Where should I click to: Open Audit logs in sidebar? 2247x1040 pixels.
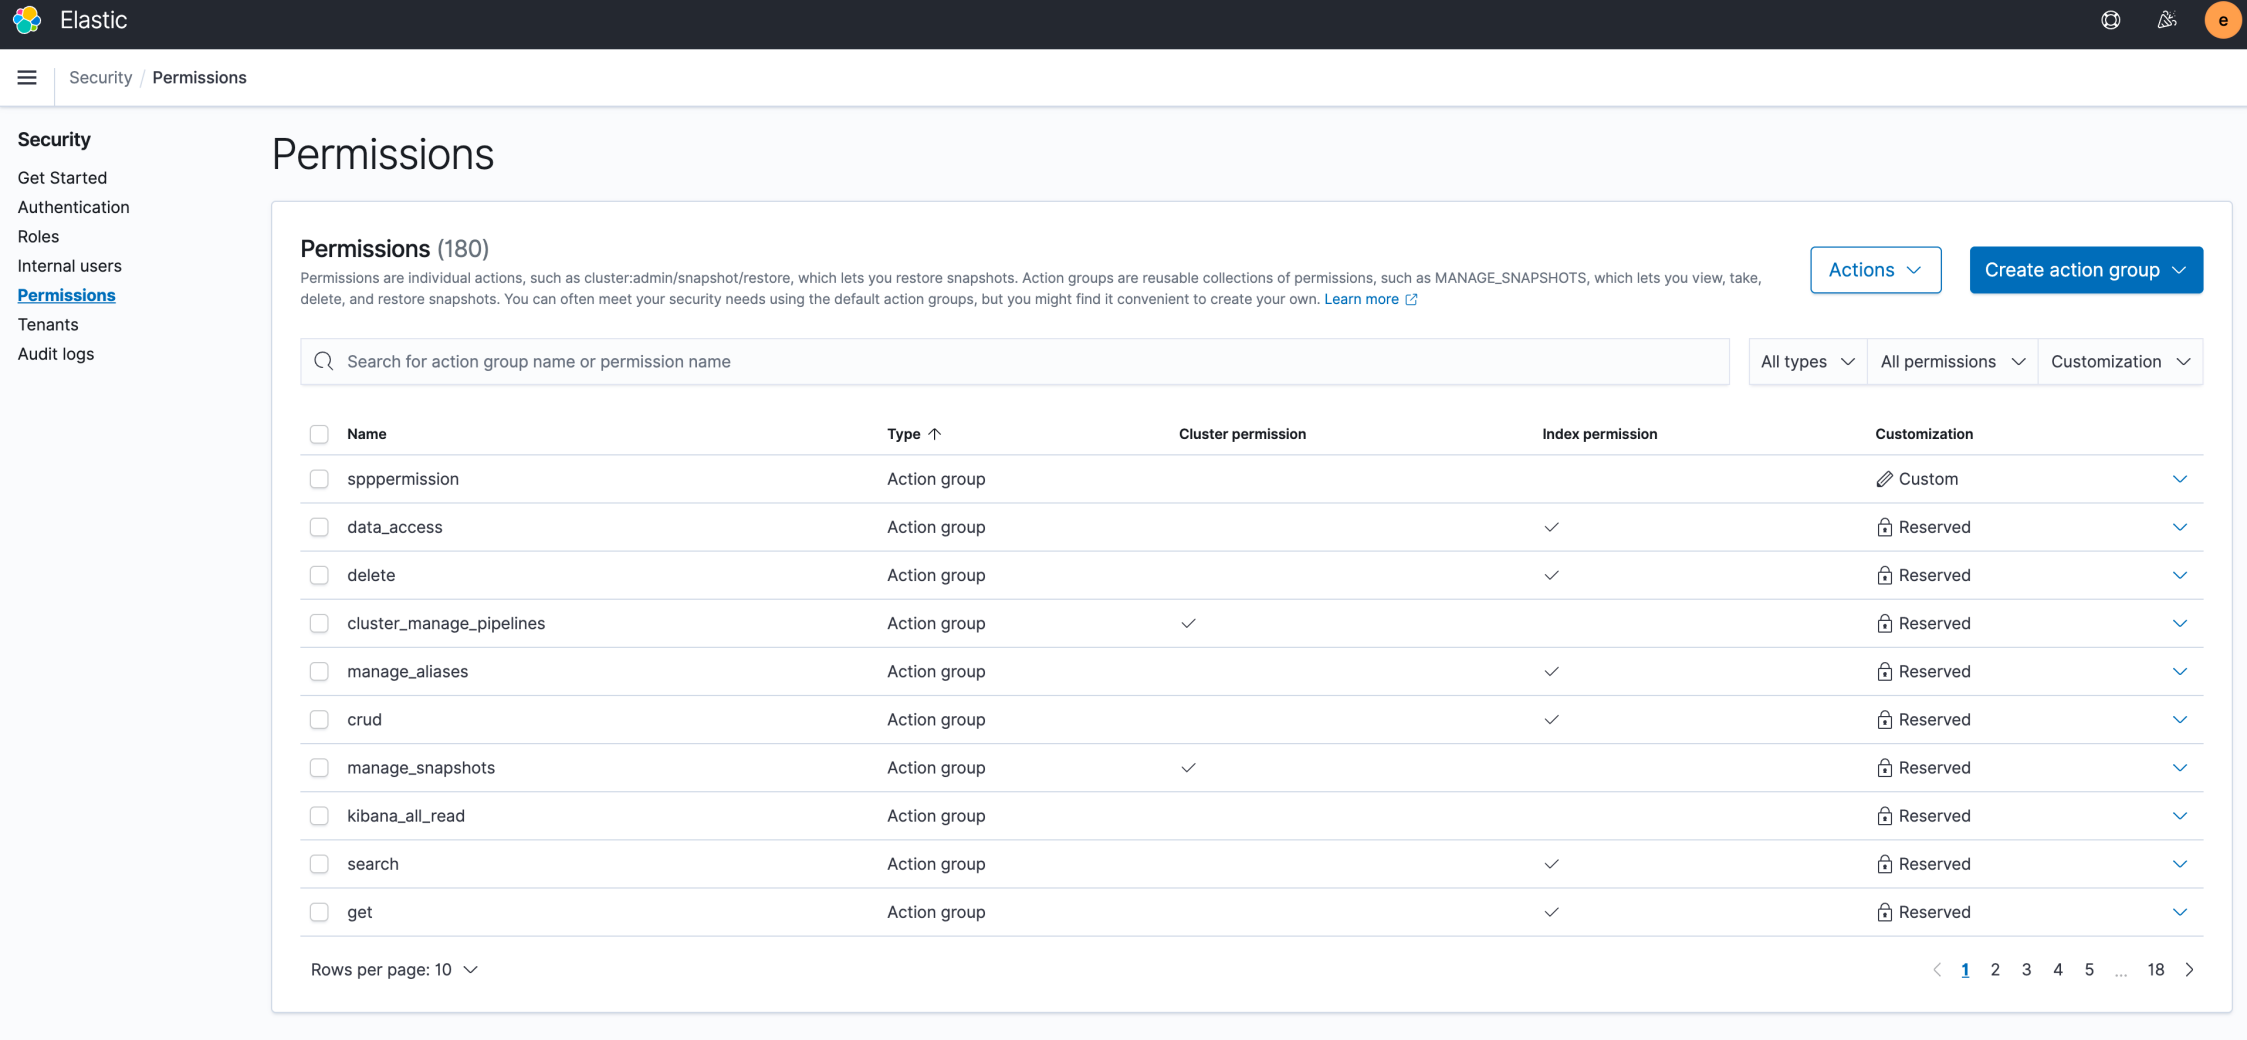coord(56,354)
